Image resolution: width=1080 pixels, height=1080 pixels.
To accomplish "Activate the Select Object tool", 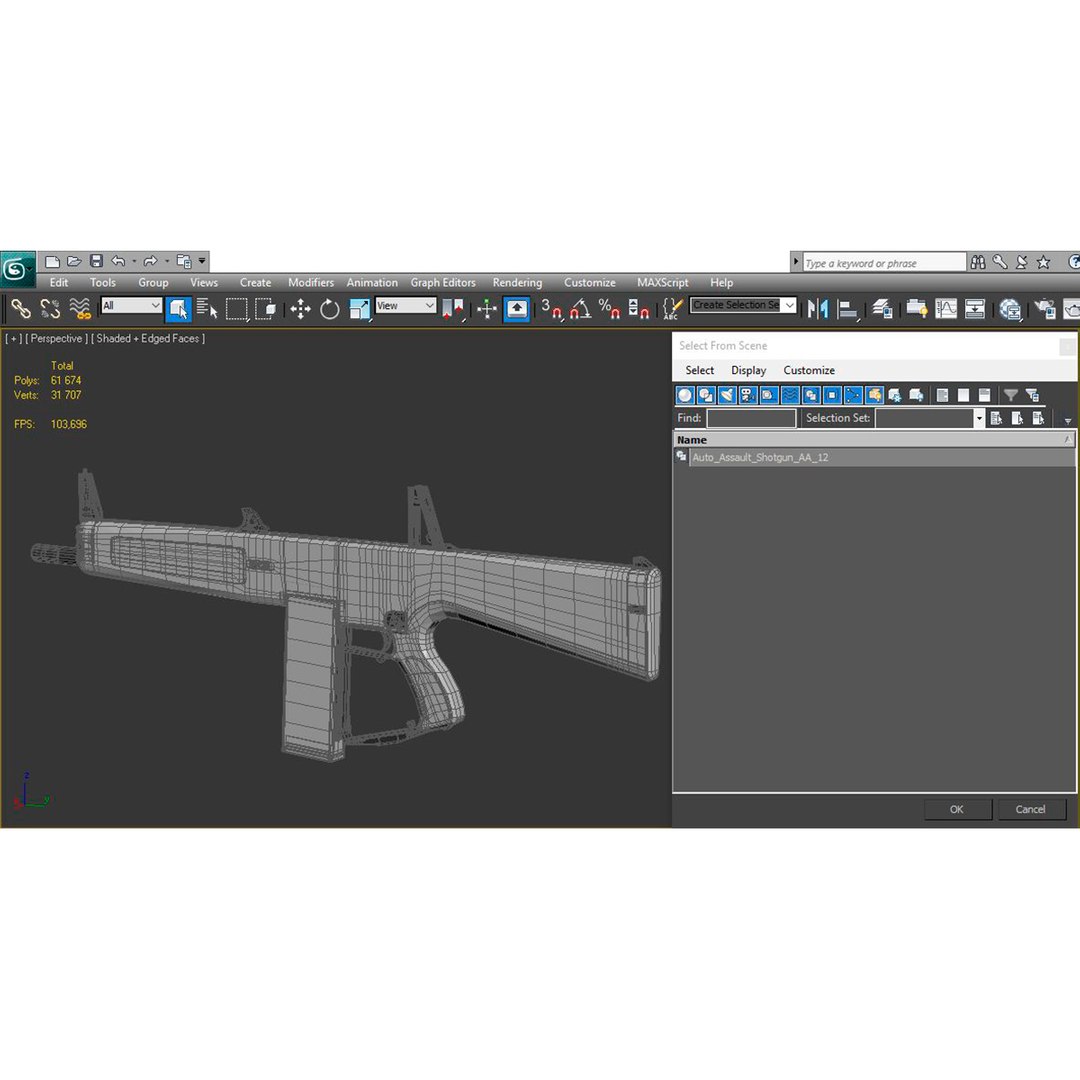I will [178, 309].
